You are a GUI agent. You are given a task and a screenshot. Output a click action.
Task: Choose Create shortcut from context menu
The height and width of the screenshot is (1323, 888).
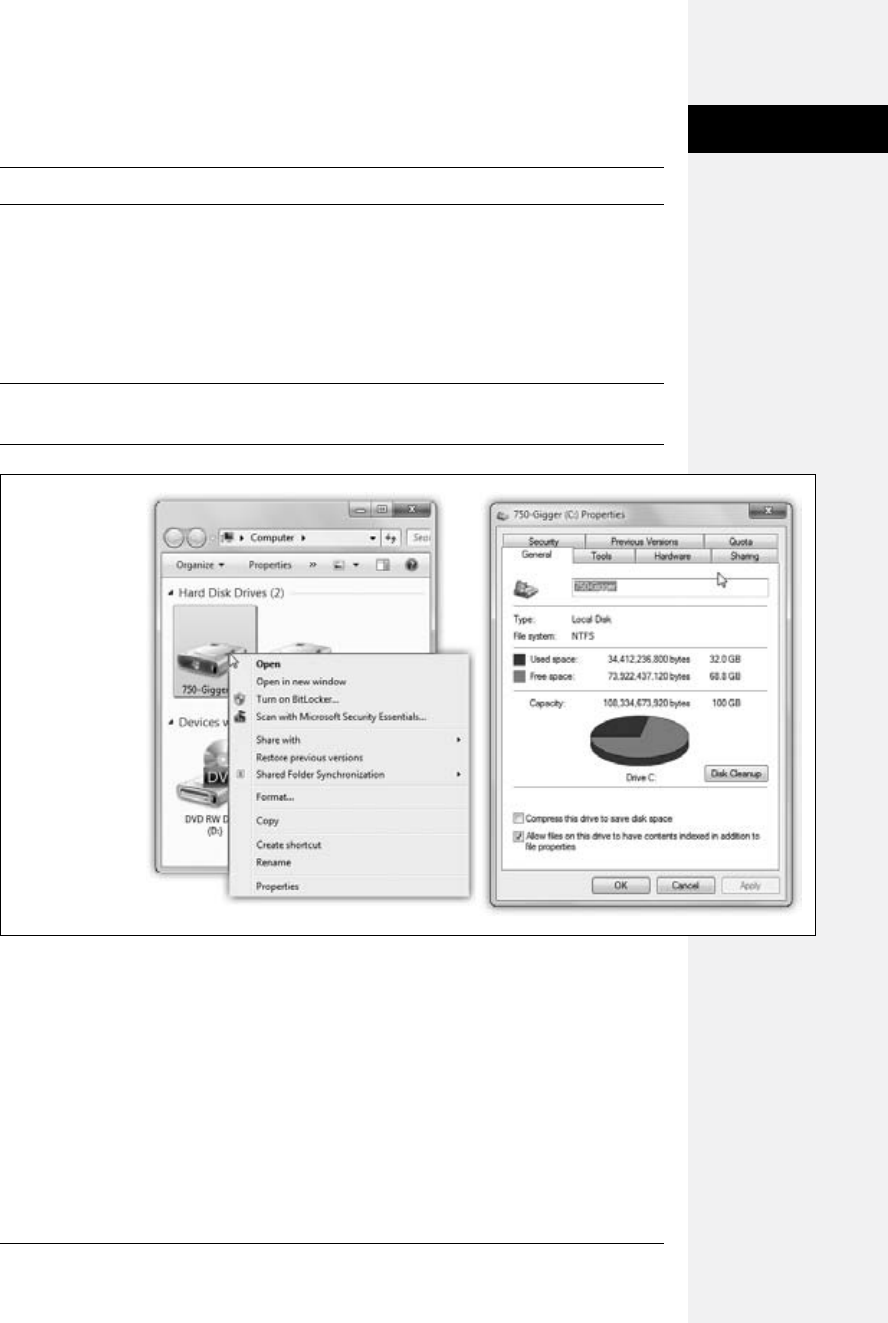pyautogui.click(x=289, y=845)
